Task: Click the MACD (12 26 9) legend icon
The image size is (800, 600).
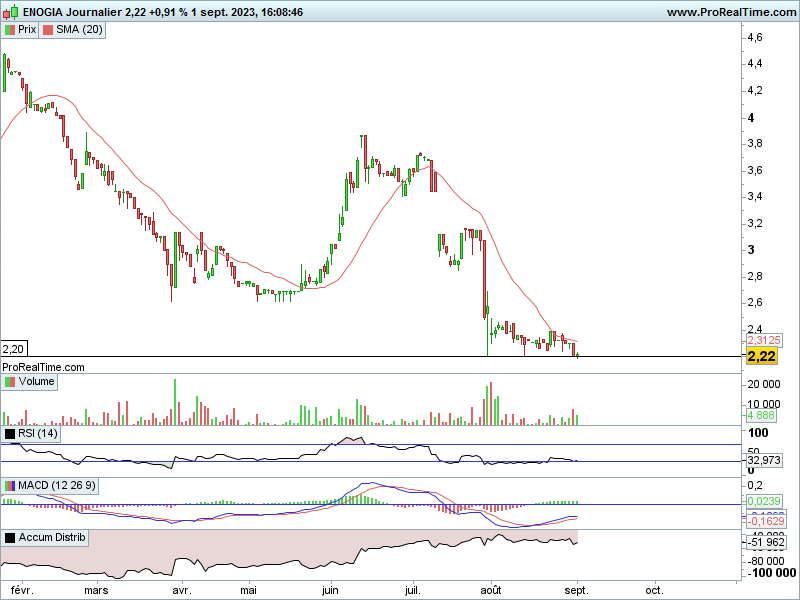Action: [x=10, y=485]
